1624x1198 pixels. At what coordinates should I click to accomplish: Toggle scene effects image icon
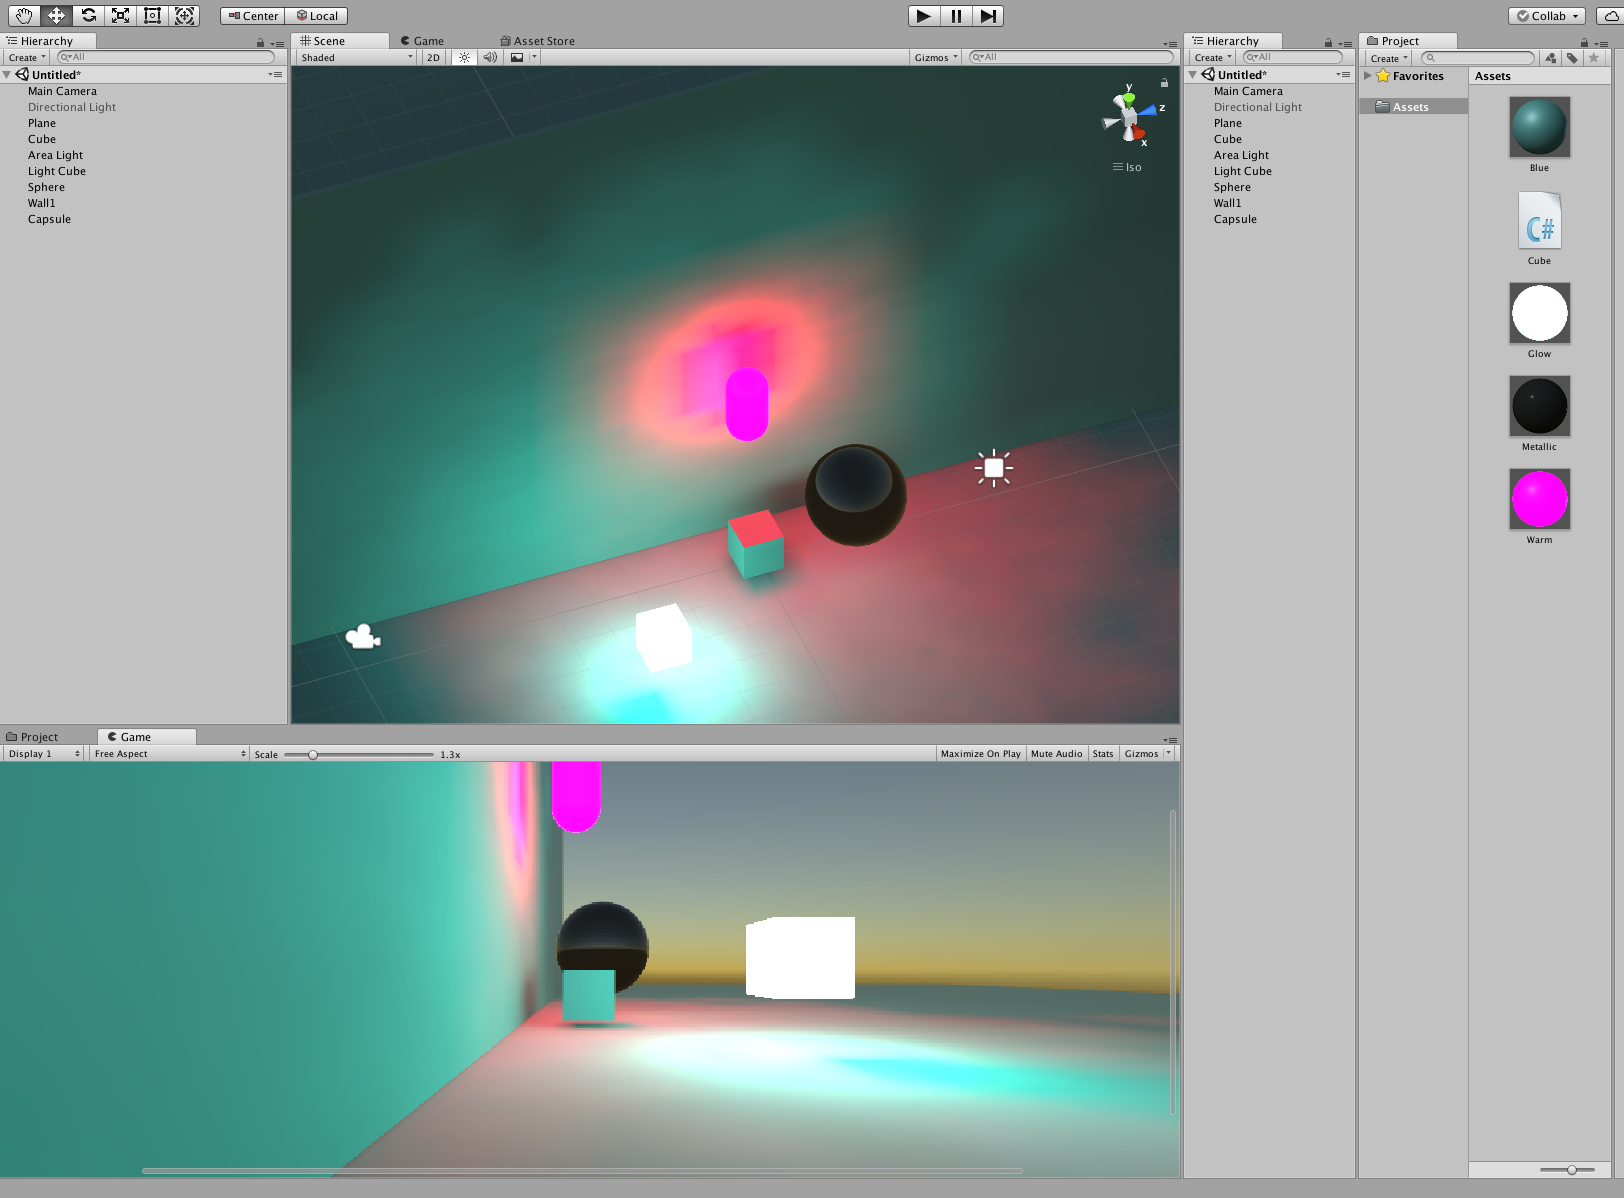click(517, 58)
